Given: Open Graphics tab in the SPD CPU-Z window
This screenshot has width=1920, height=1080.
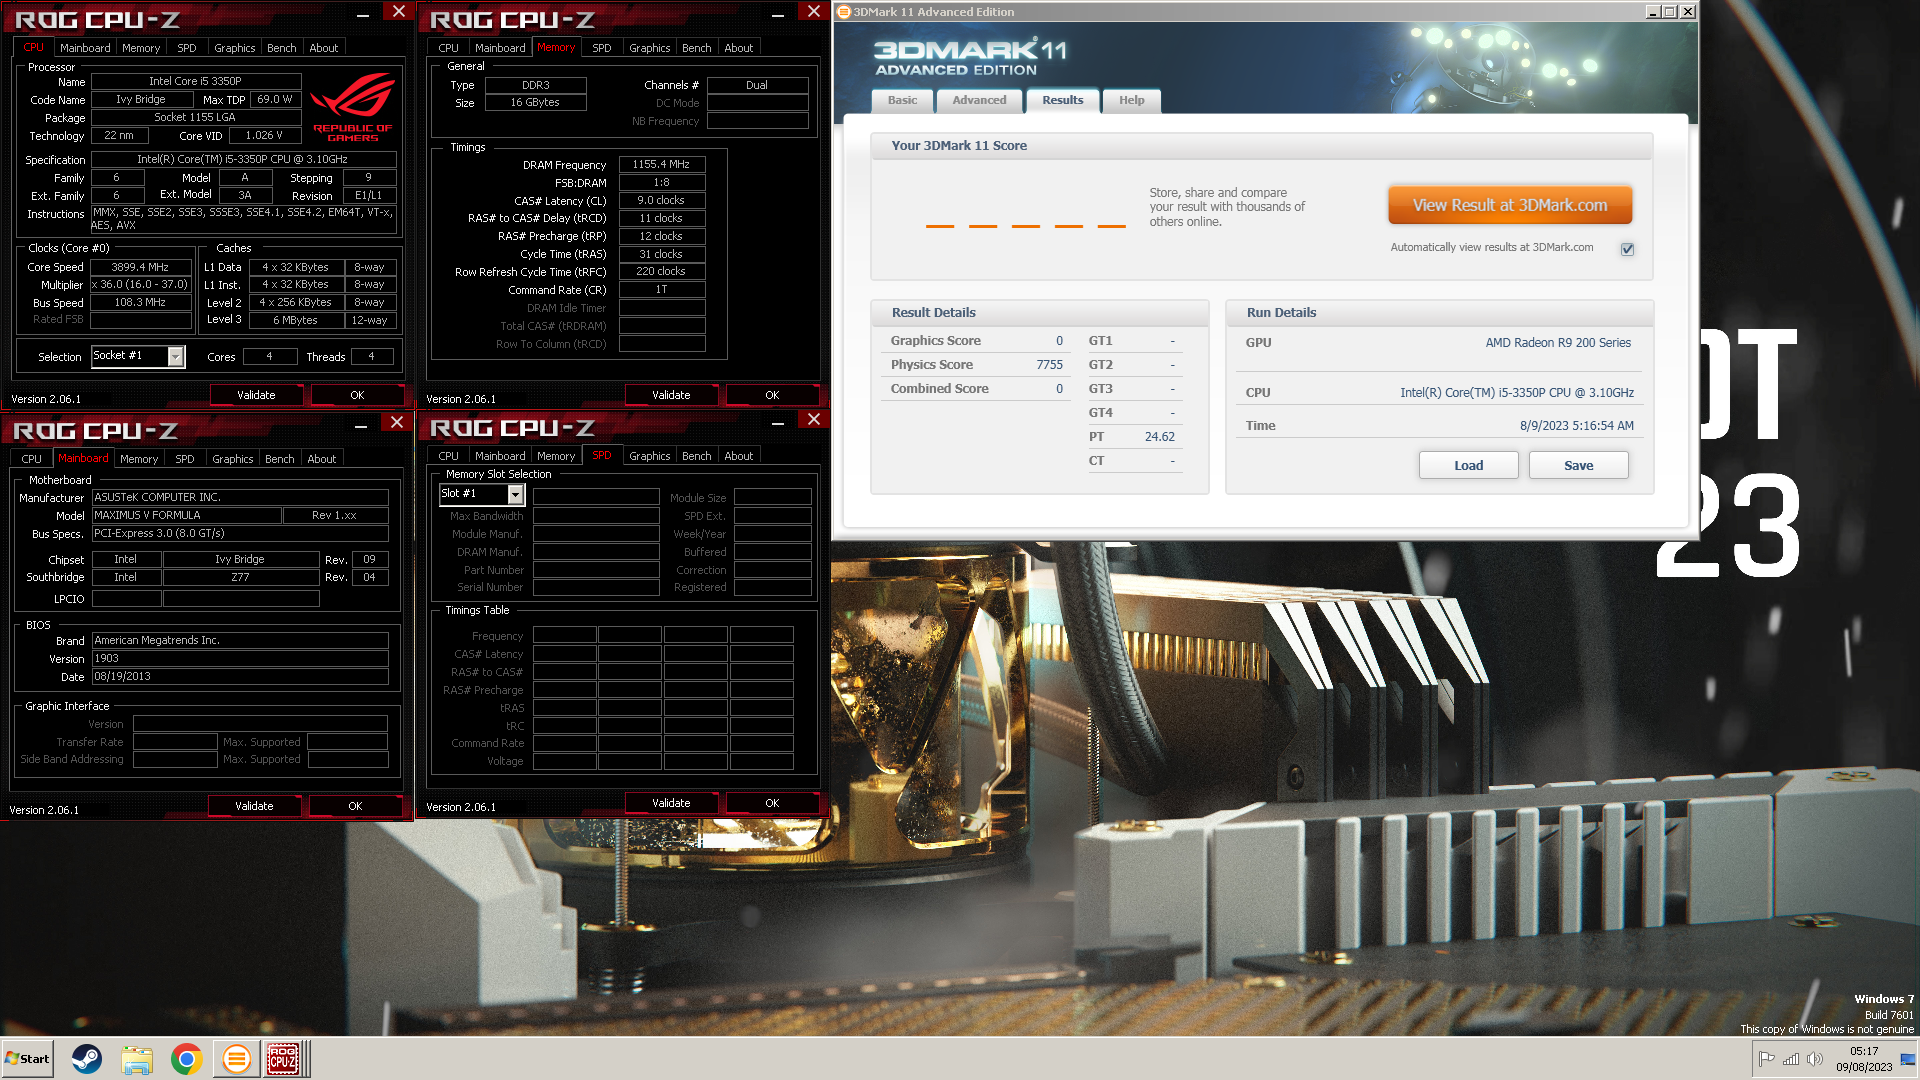Looking at the screenshot, I should point(649,456).
